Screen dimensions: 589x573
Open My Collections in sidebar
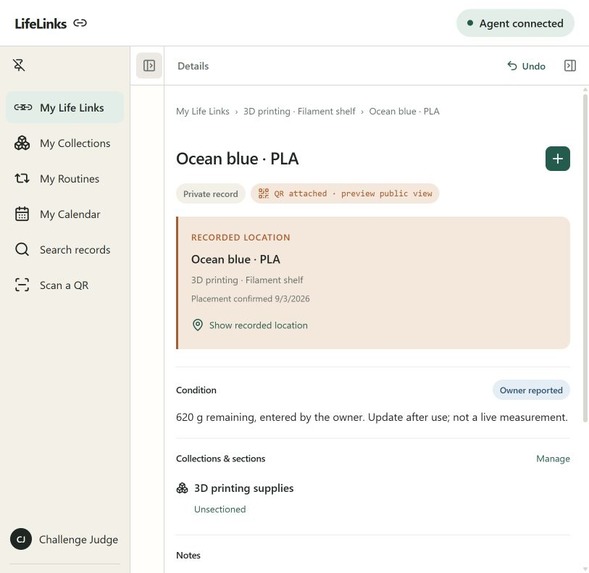pos(65,143)
